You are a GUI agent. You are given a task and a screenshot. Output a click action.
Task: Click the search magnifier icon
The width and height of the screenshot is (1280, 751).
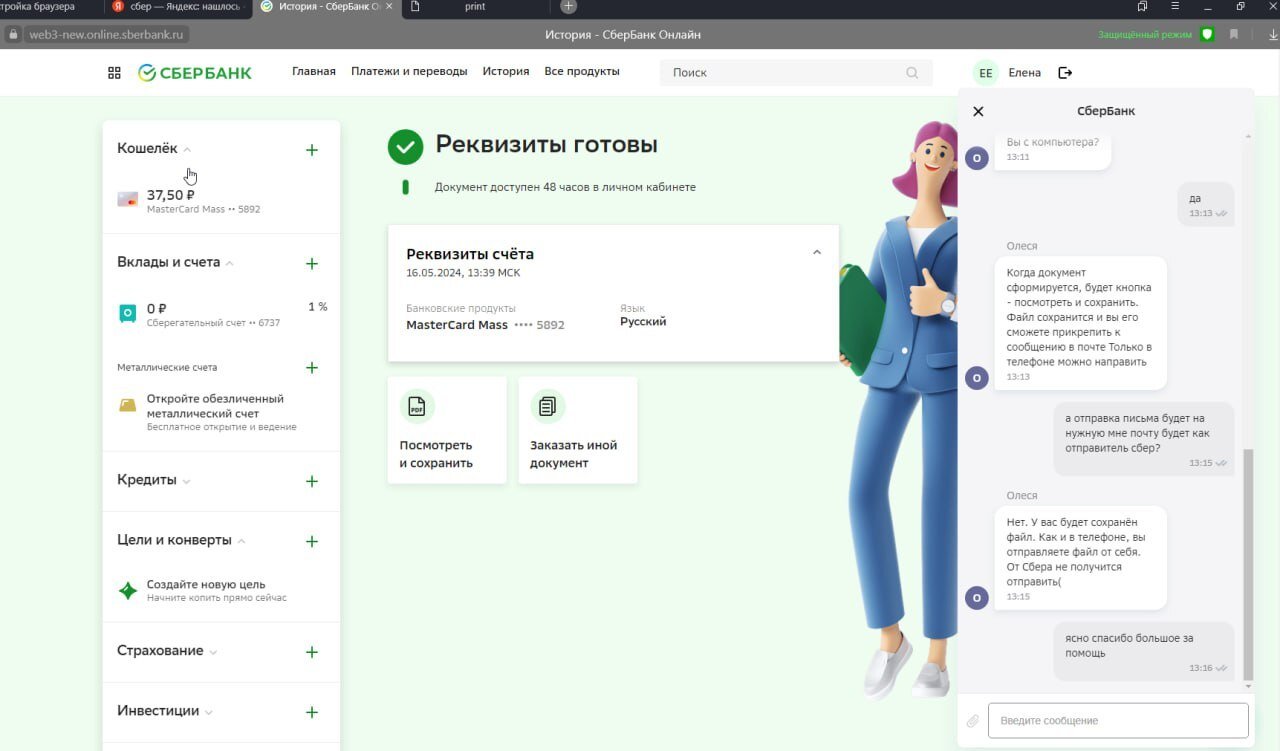[912, 73]
